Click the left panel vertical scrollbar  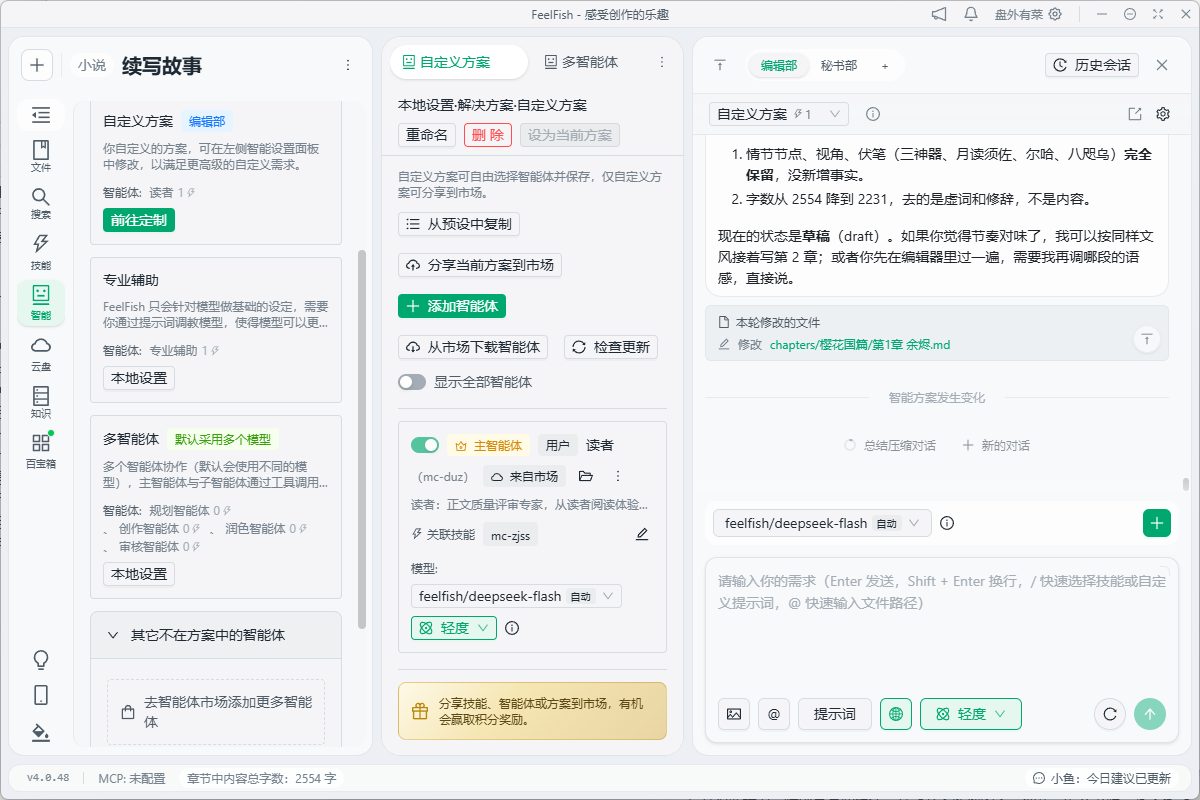[362, 439]
